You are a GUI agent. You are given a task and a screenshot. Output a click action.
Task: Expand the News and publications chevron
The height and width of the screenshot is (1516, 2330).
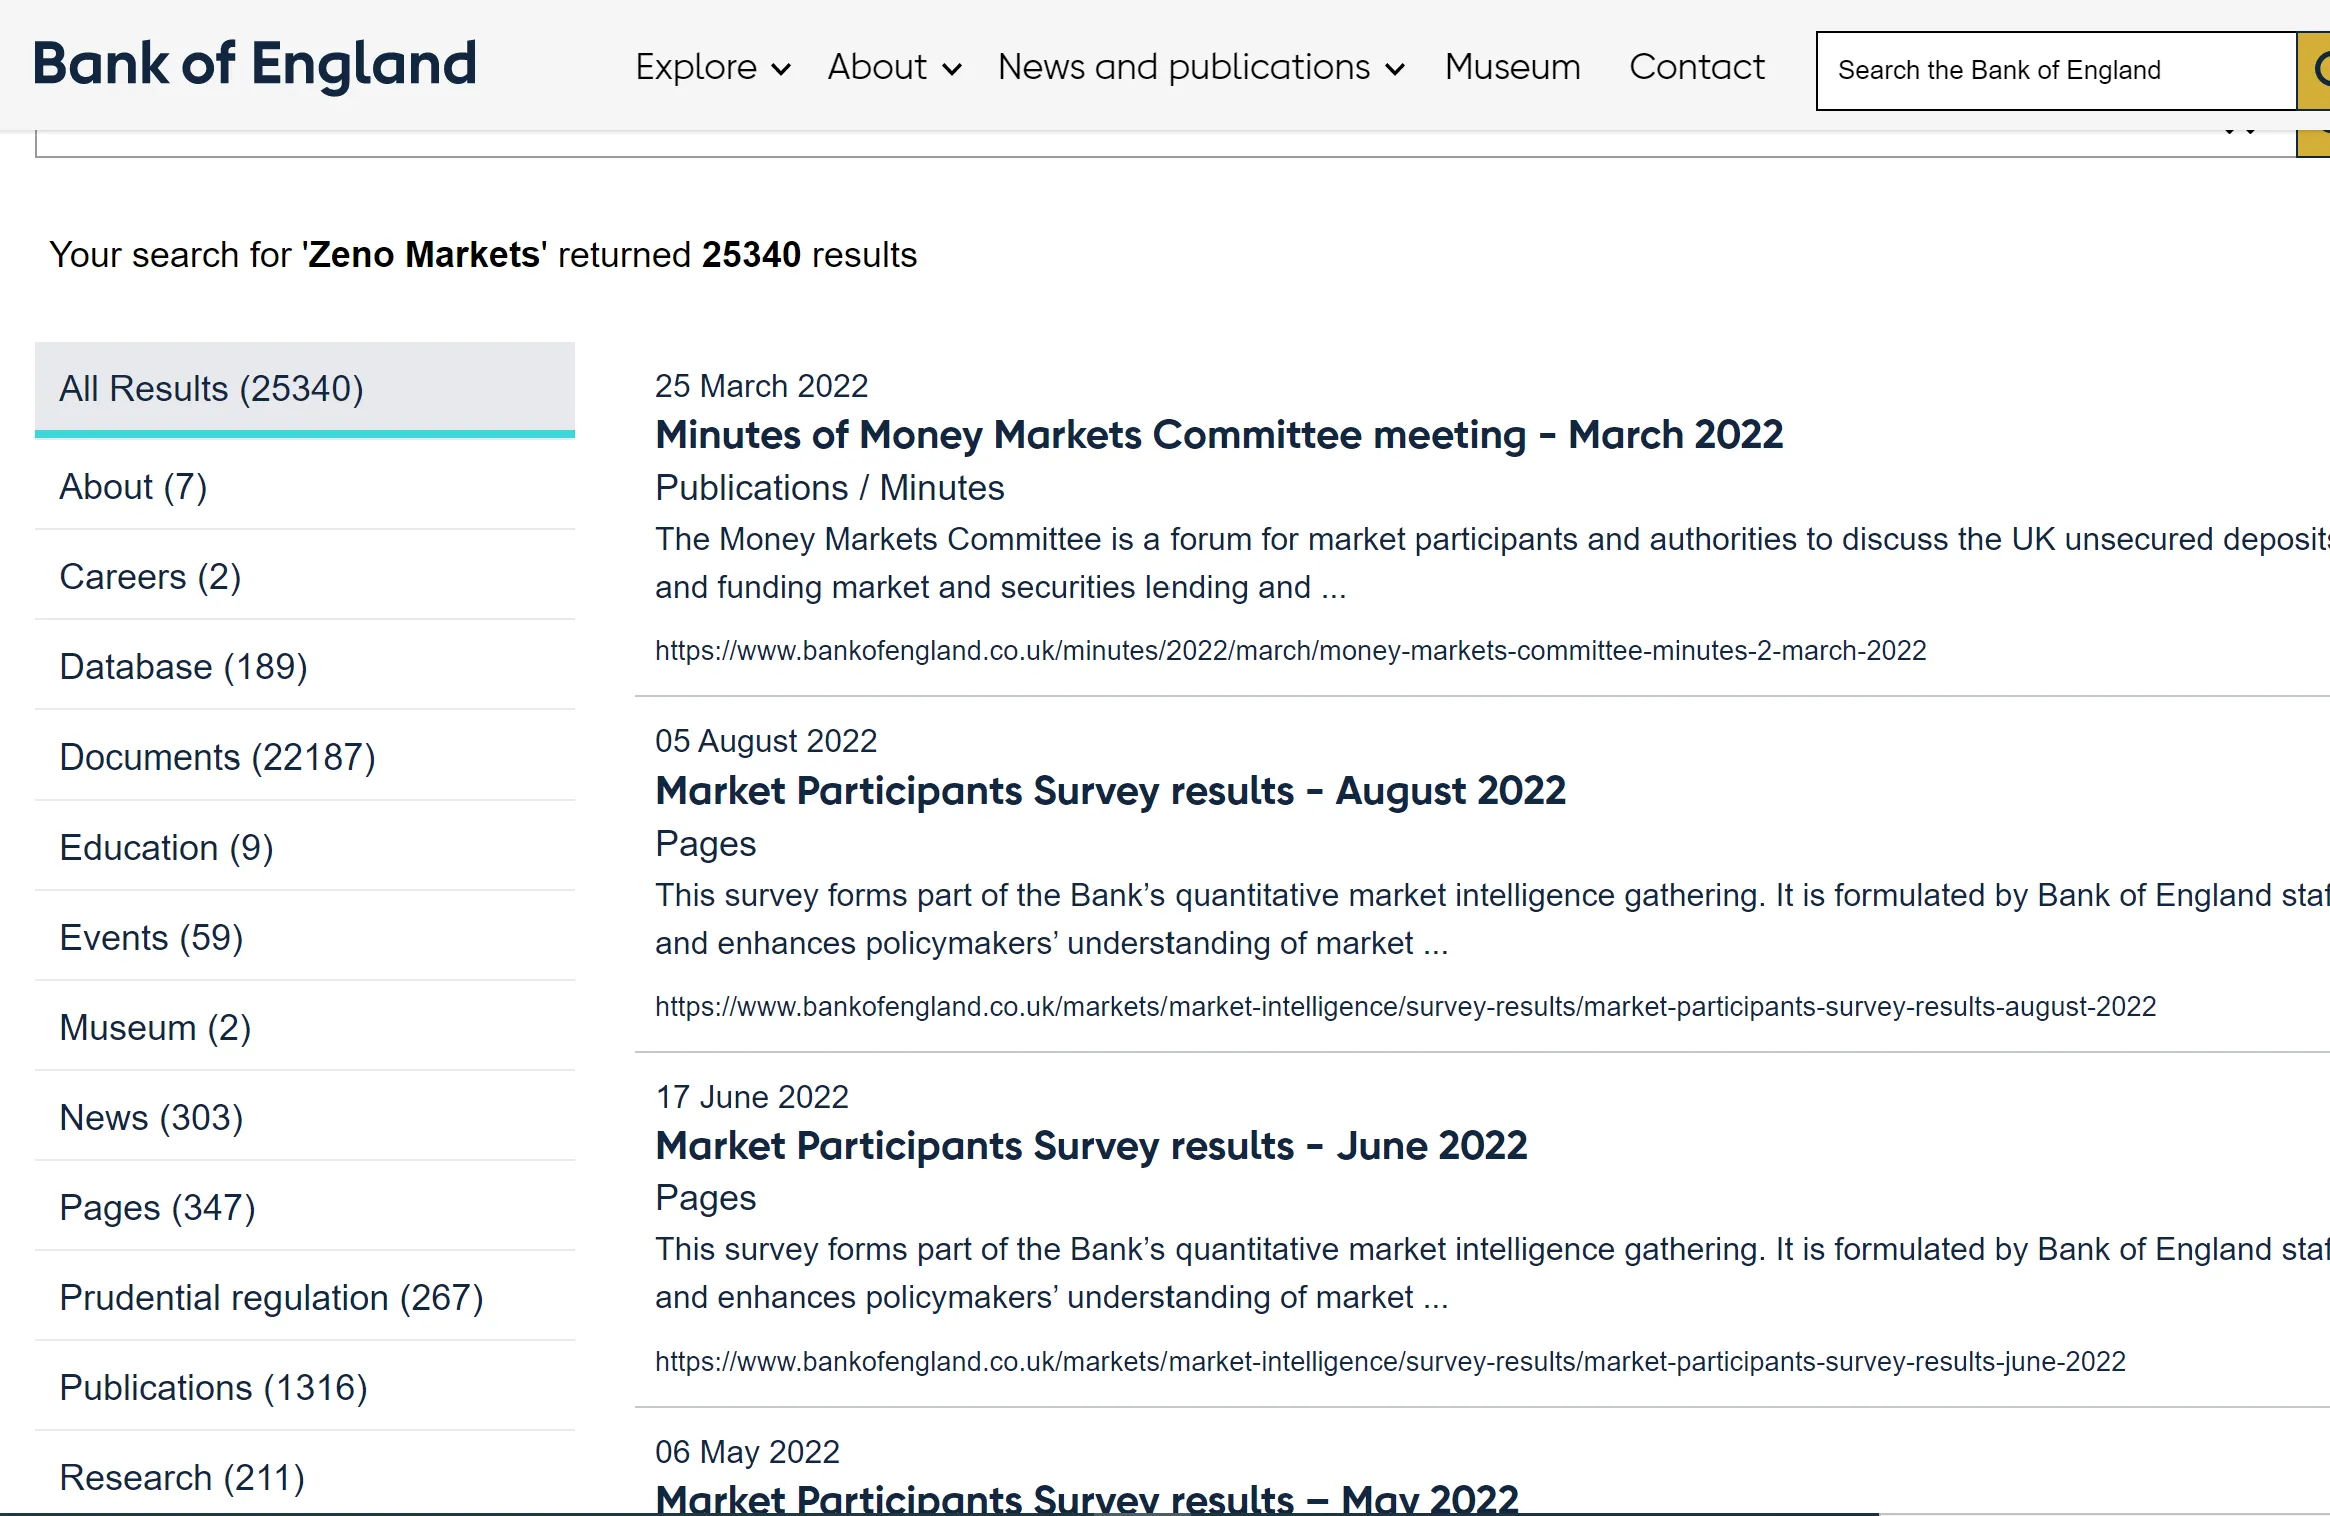(x=1395, y=69)
